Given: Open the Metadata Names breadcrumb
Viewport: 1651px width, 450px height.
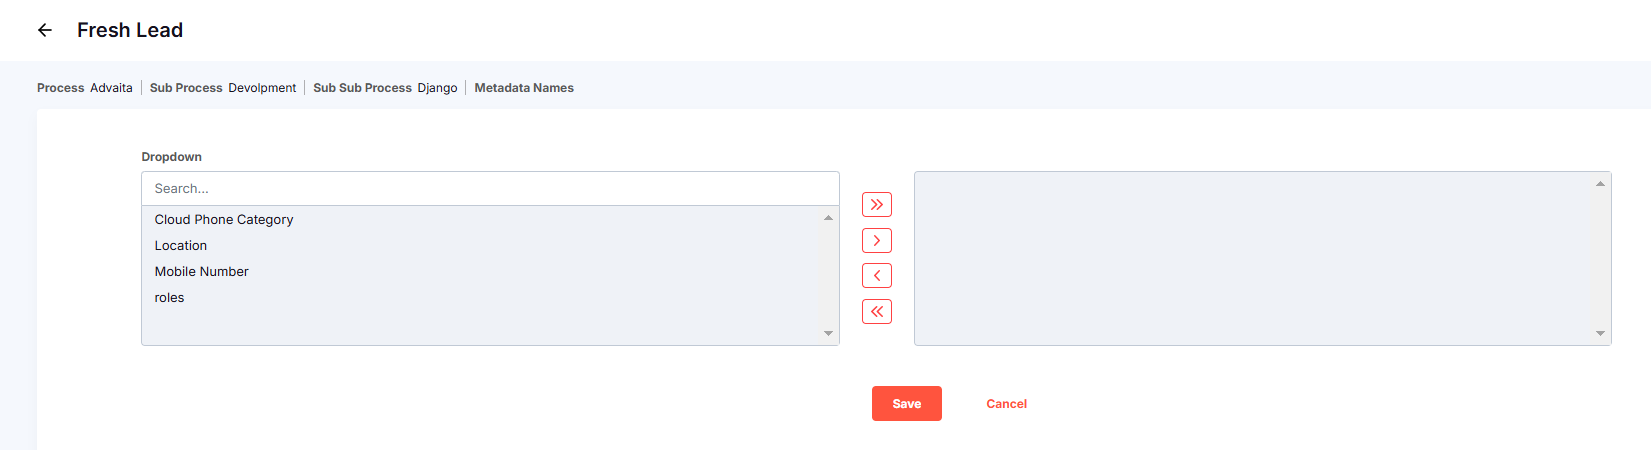Looking at the screenshot, I should tap(524, 88).
